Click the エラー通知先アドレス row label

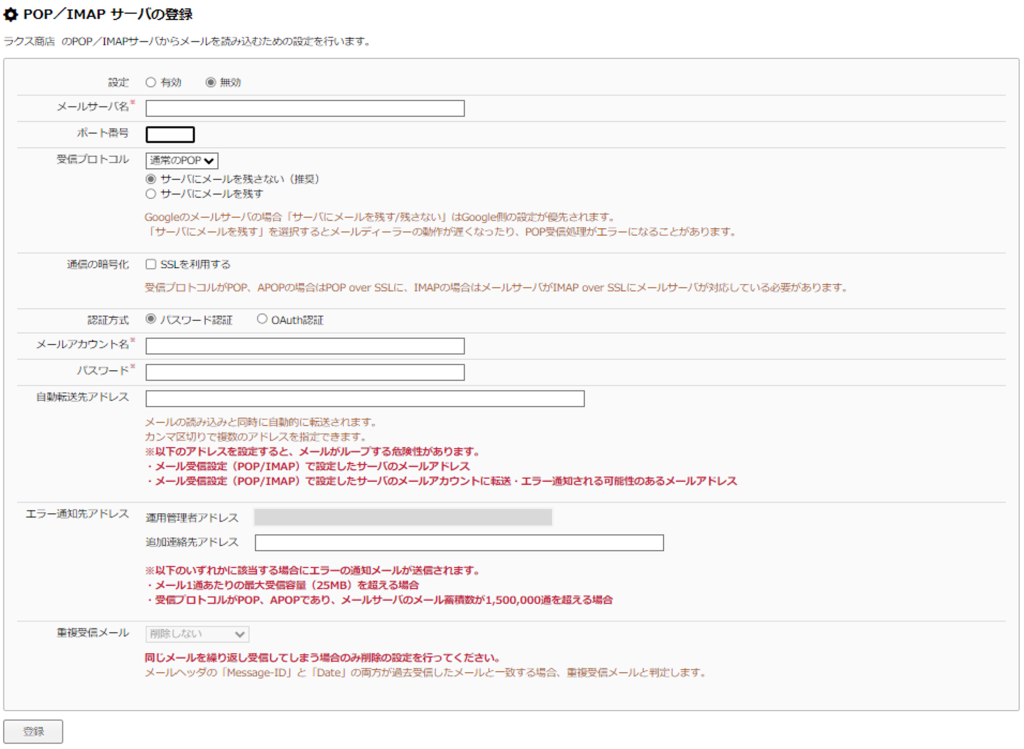pos(77,514)
